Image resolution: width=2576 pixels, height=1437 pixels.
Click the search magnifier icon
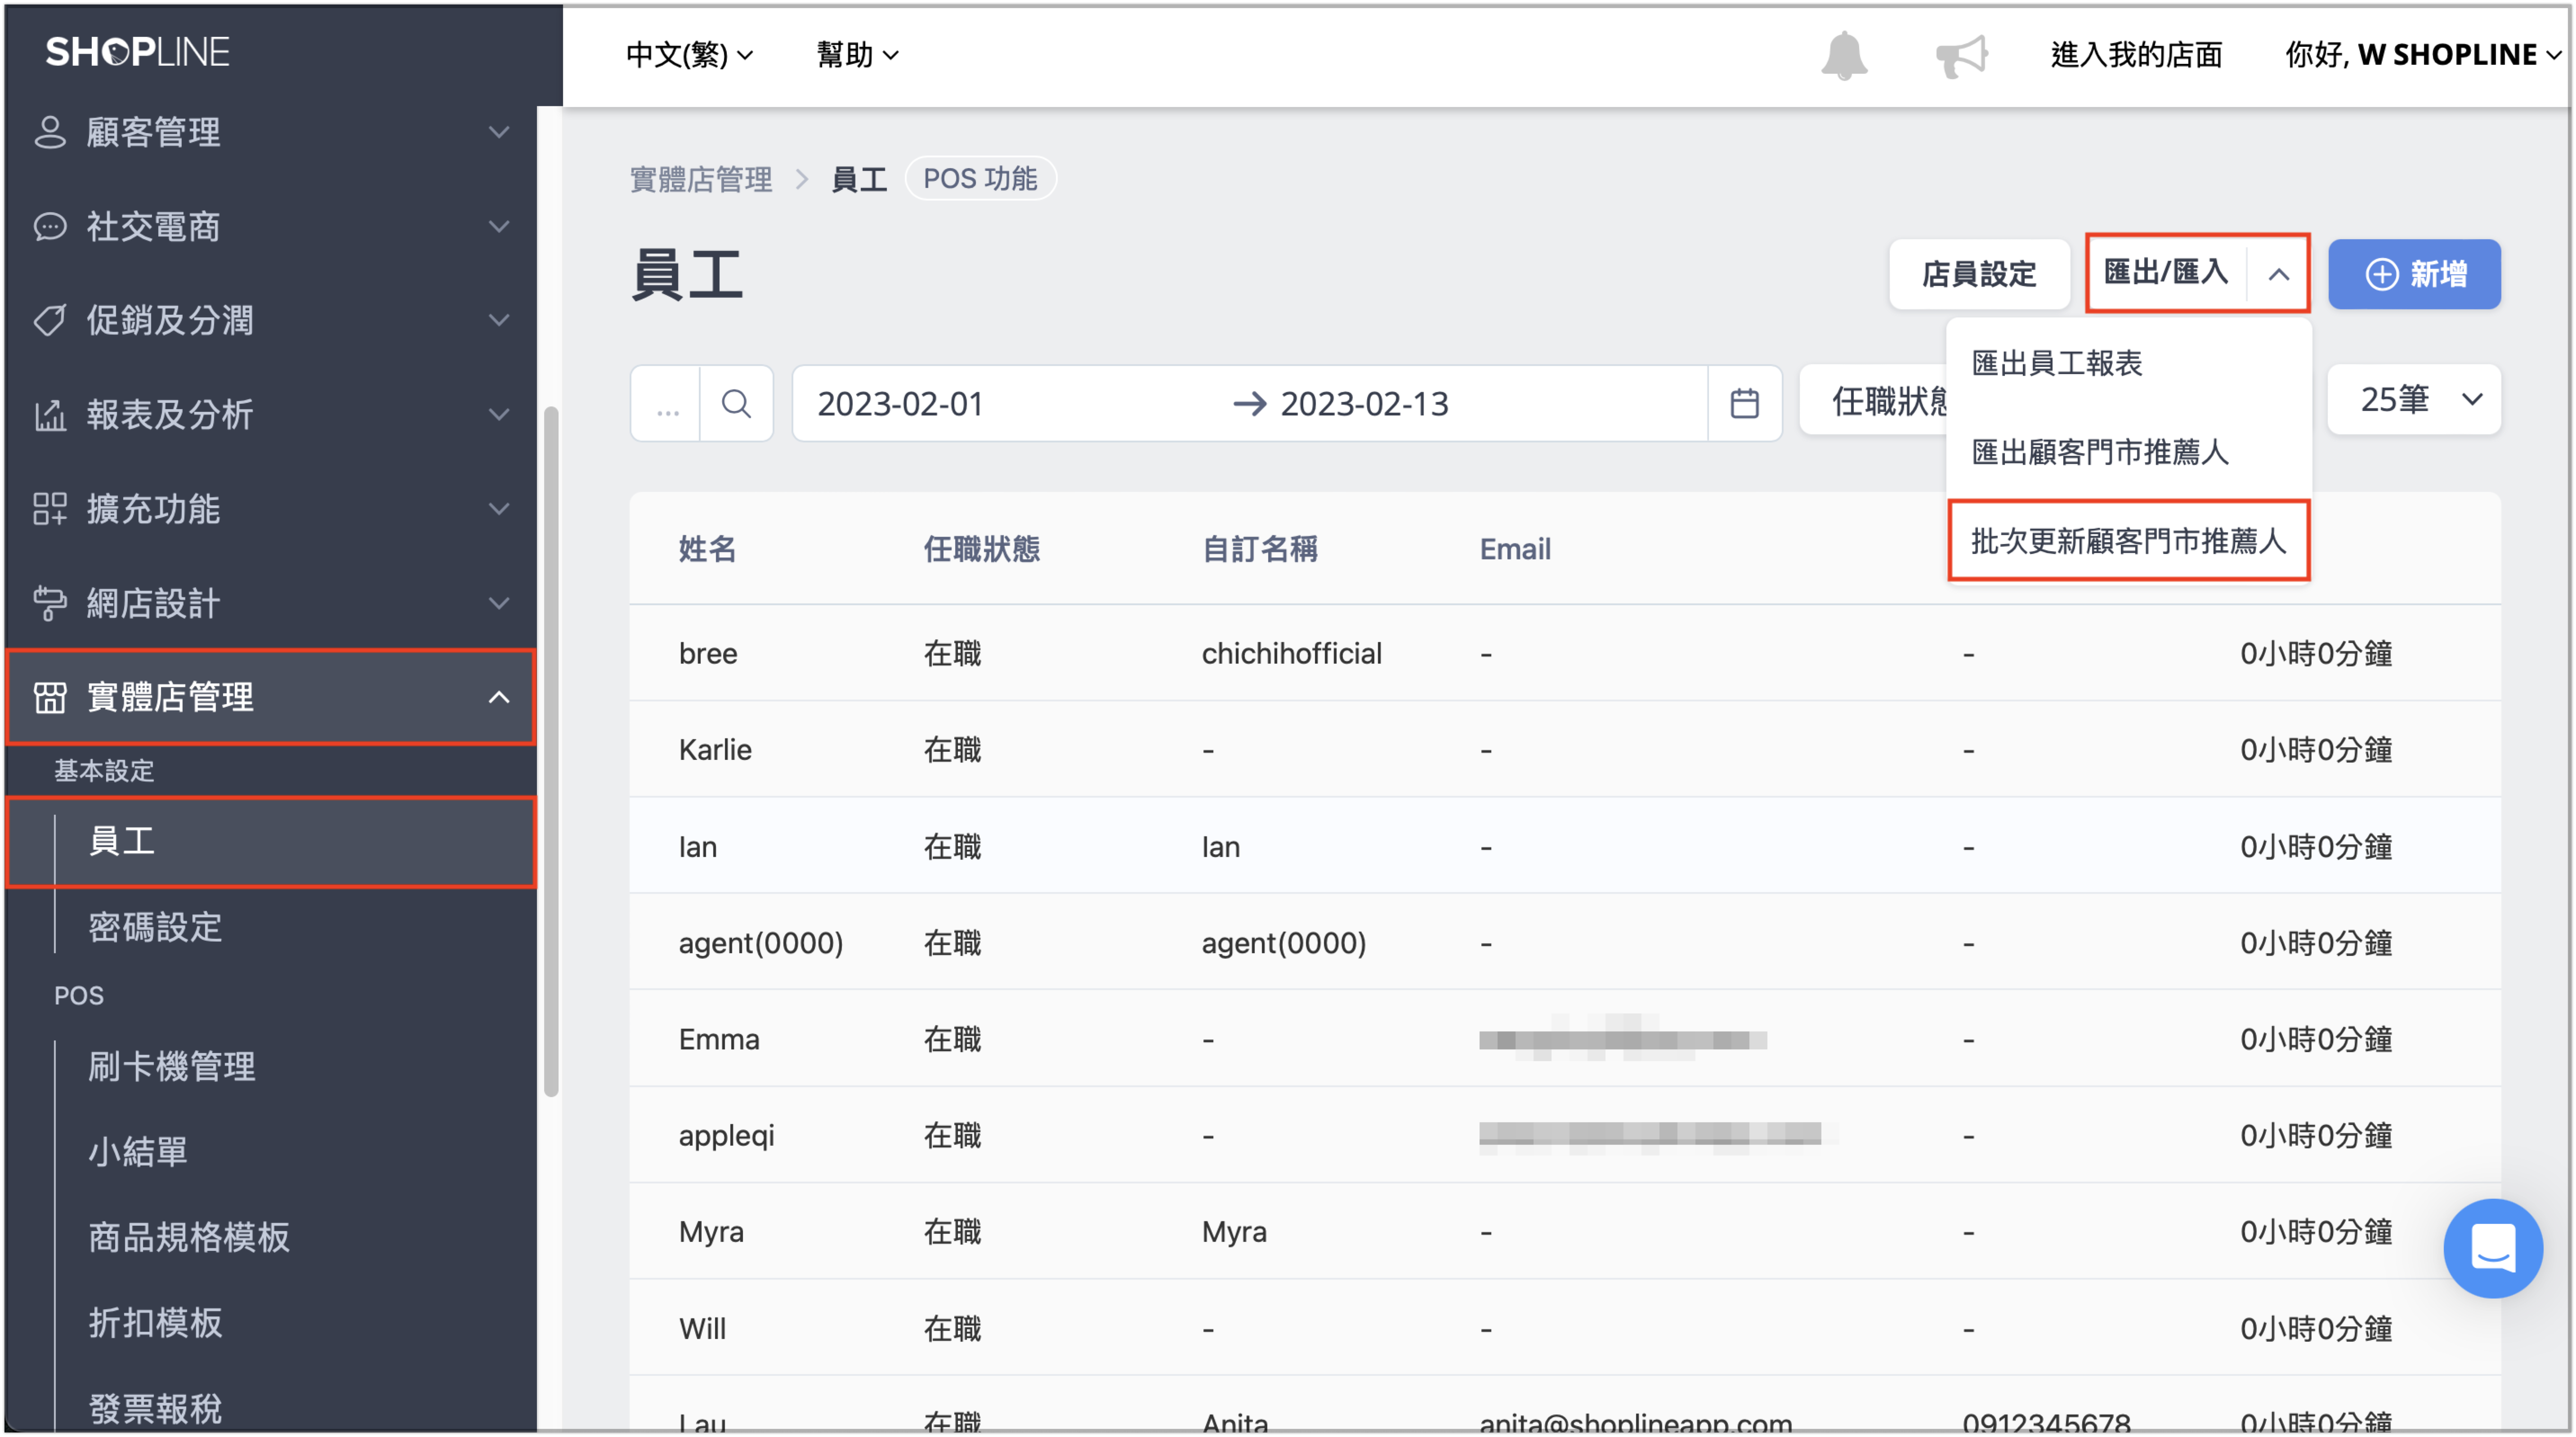tap(737, 404)
